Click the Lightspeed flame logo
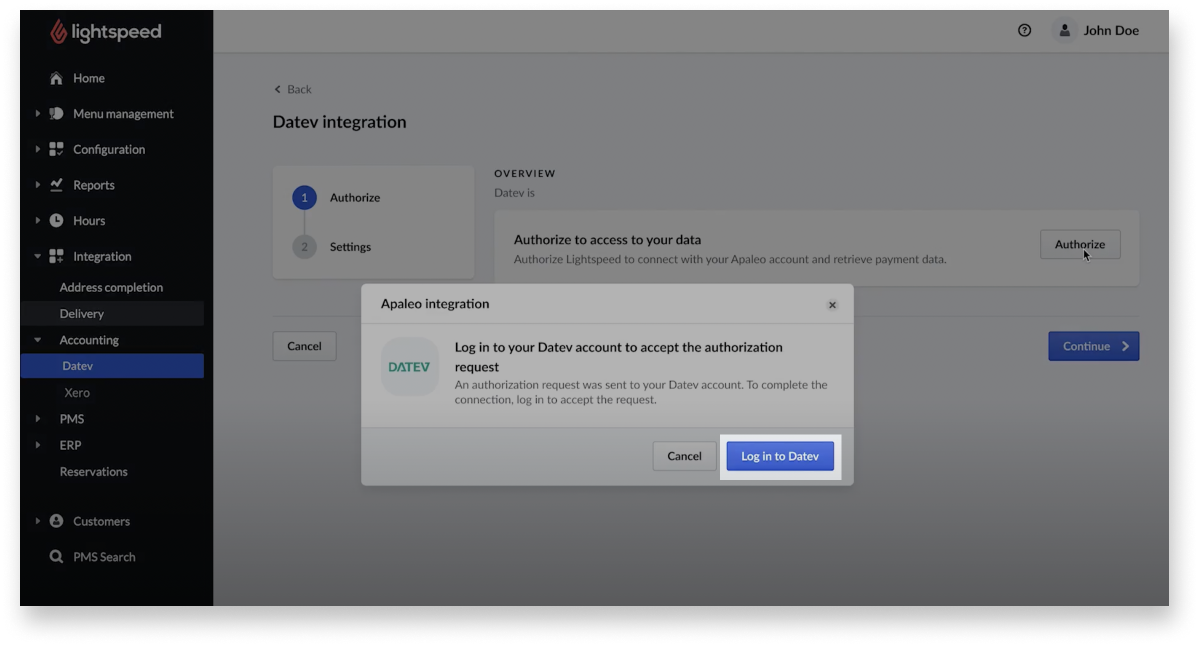The image size is (1199, 646). (58, 31)
